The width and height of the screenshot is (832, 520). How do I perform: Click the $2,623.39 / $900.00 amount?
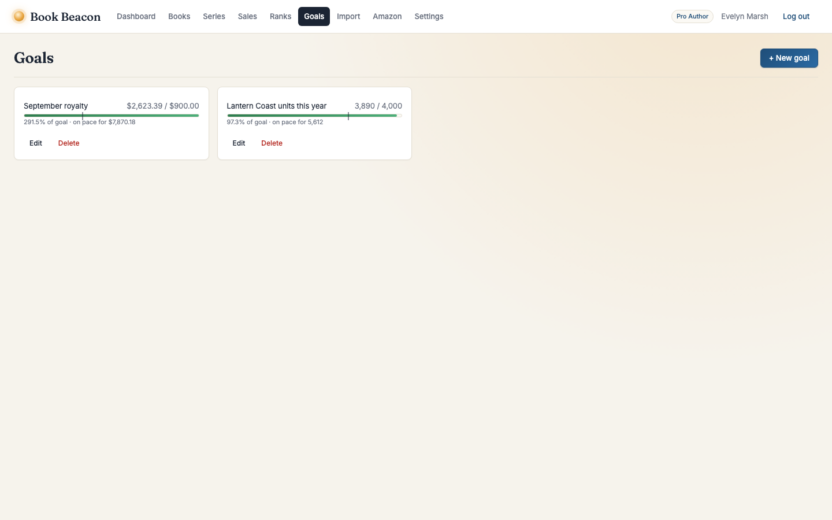(x=163, y=106)
